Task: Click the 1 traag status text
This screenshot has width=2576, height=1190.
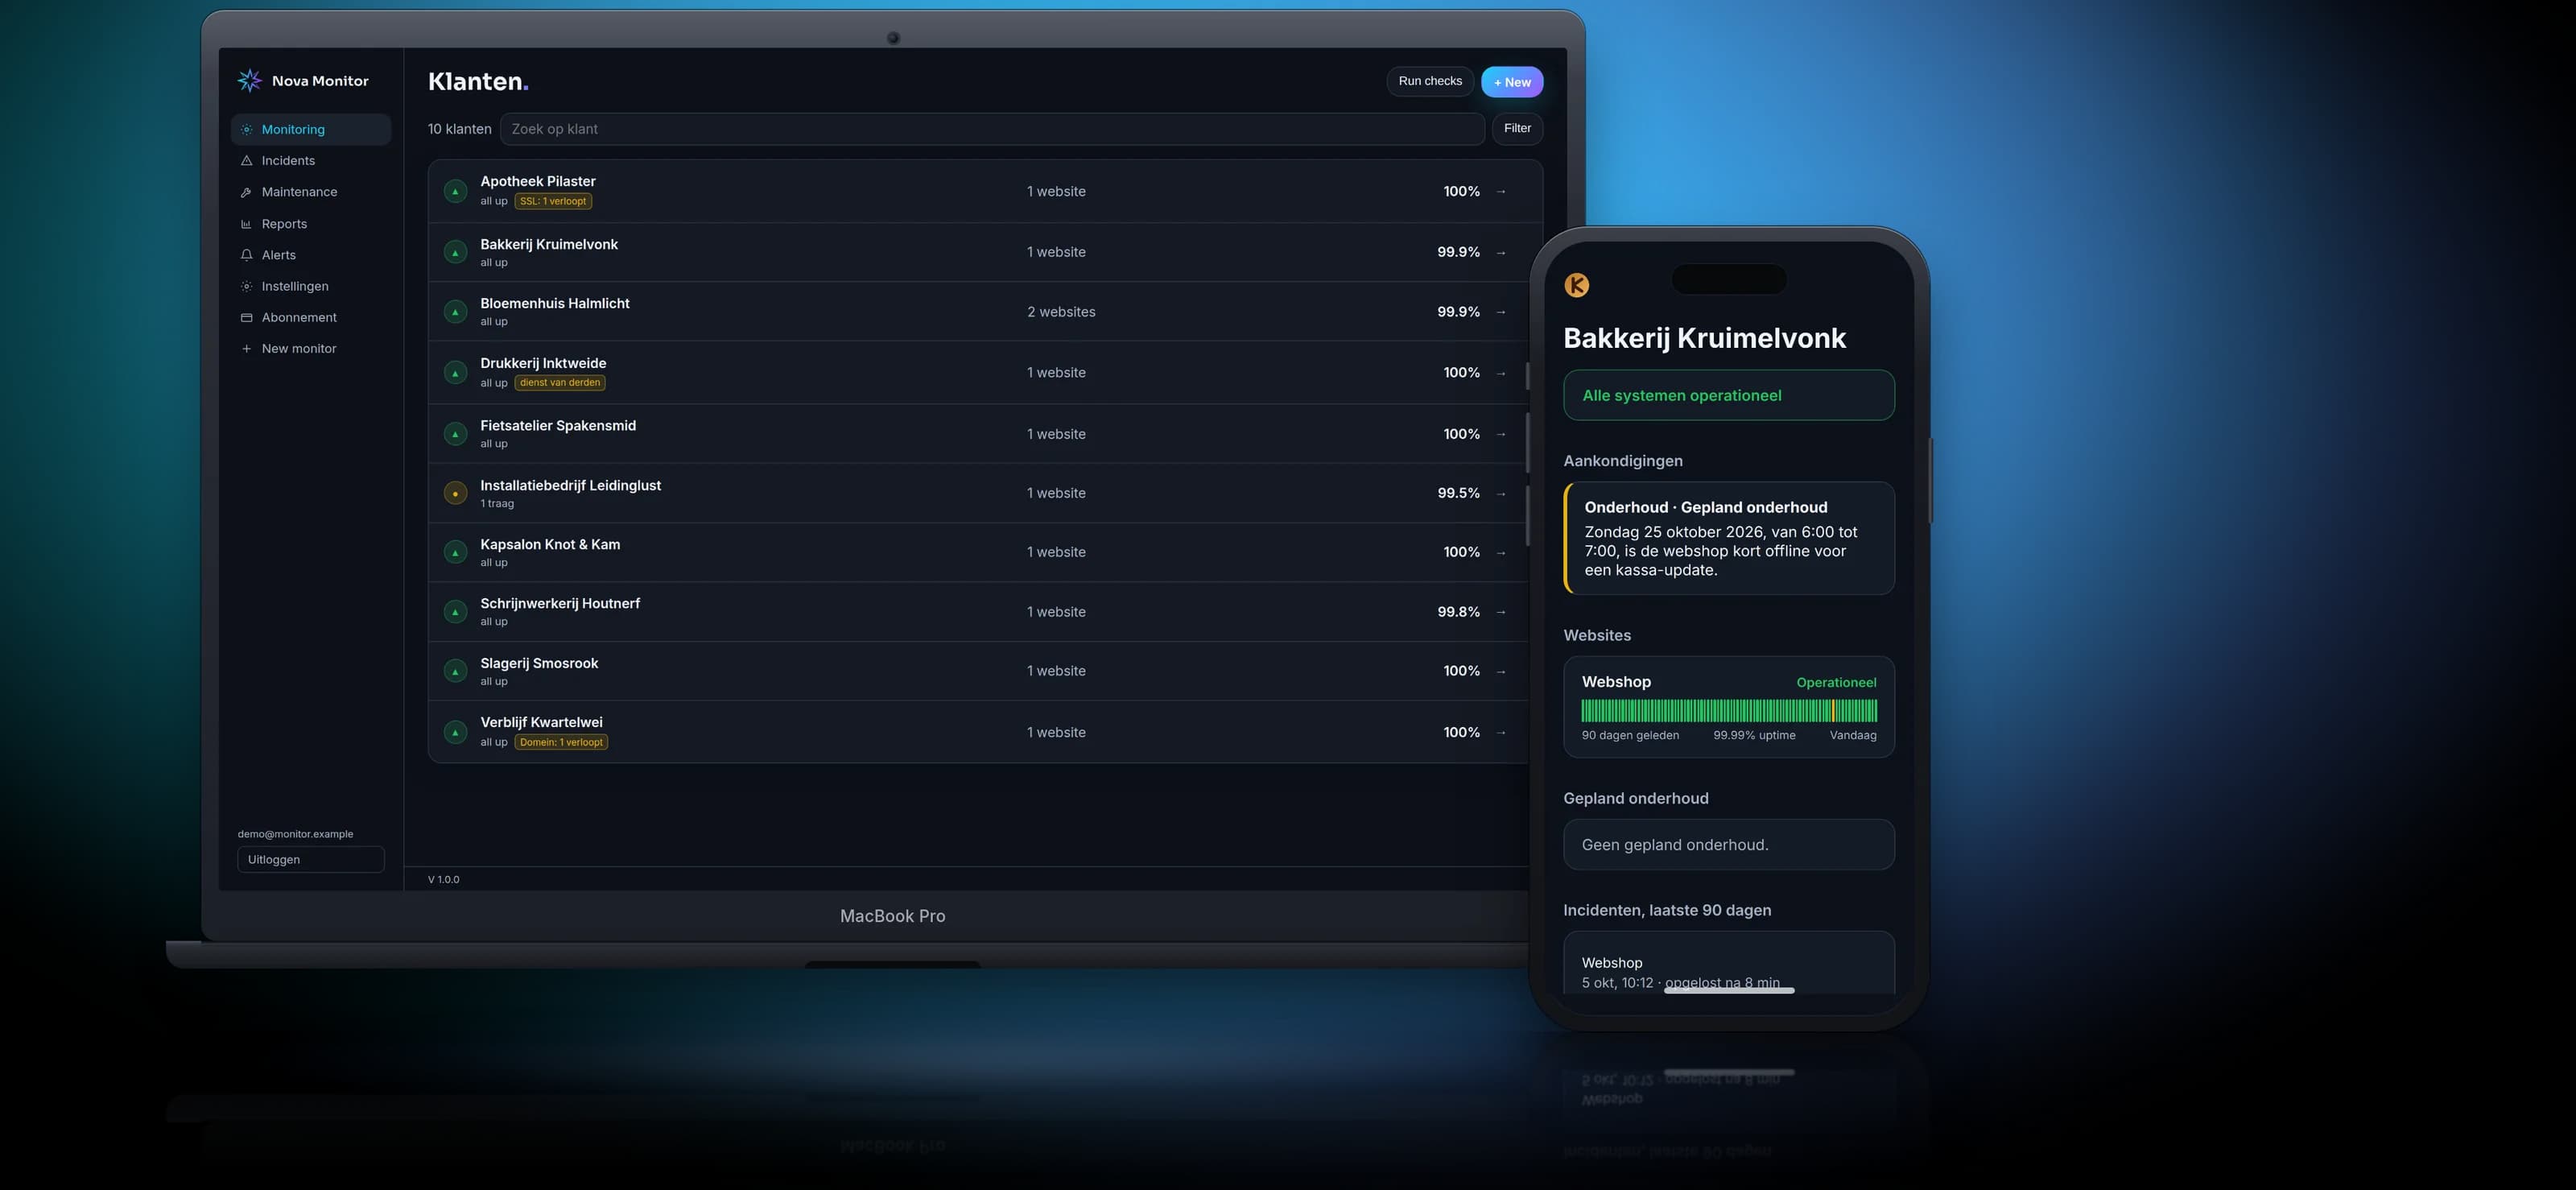Action: [x=497, y=503]
